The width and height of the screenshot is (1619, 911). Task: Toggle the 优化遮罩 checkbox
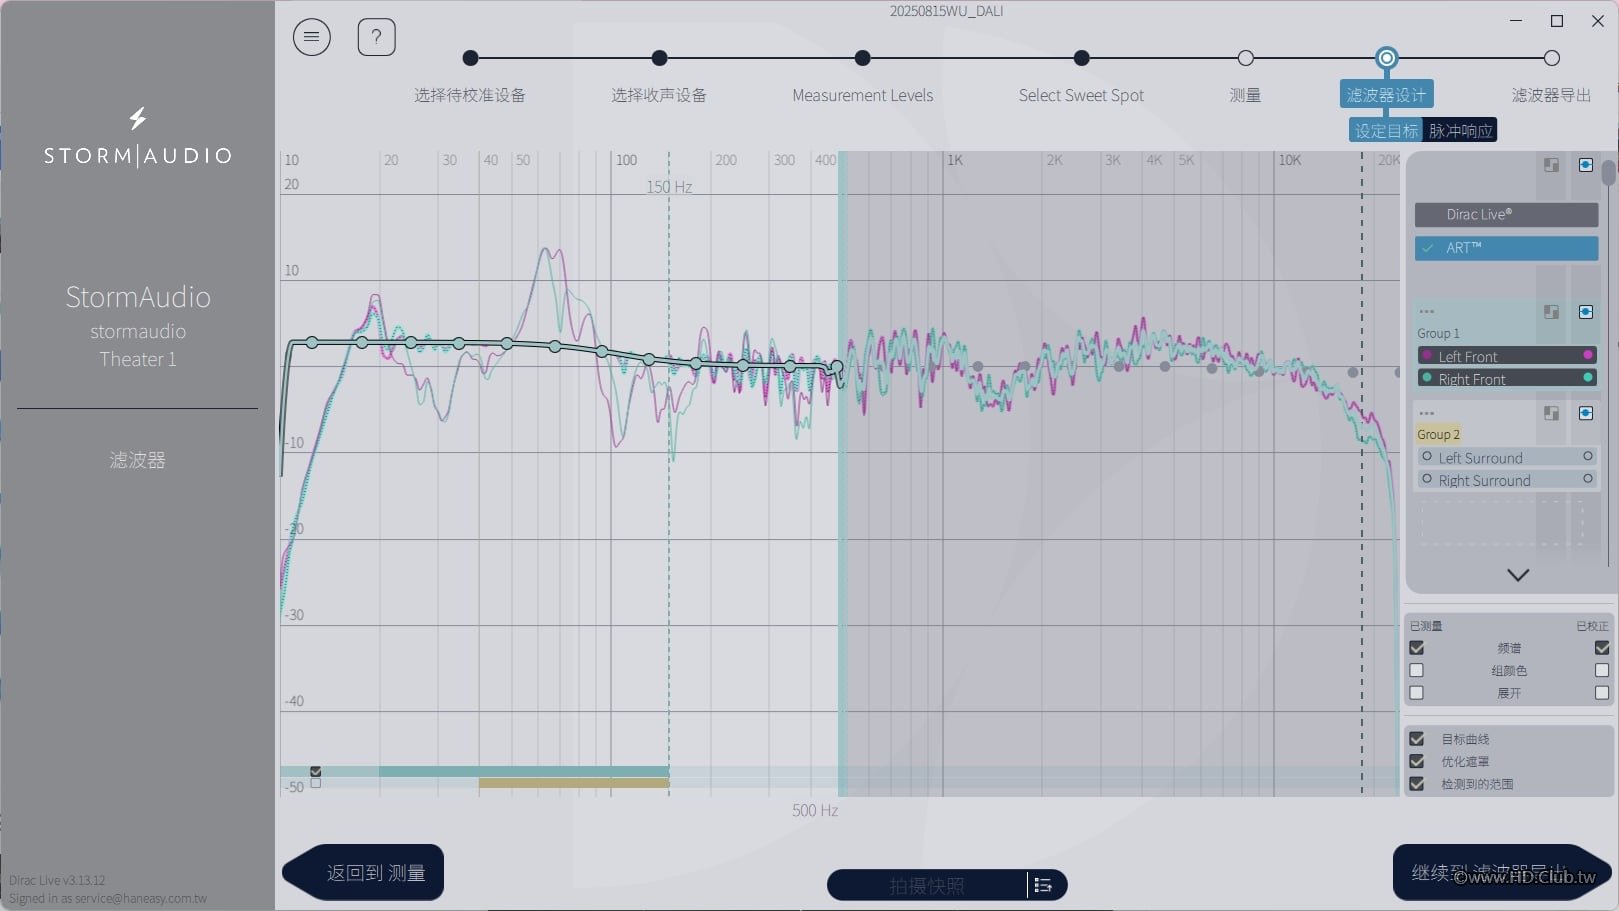1417,761
